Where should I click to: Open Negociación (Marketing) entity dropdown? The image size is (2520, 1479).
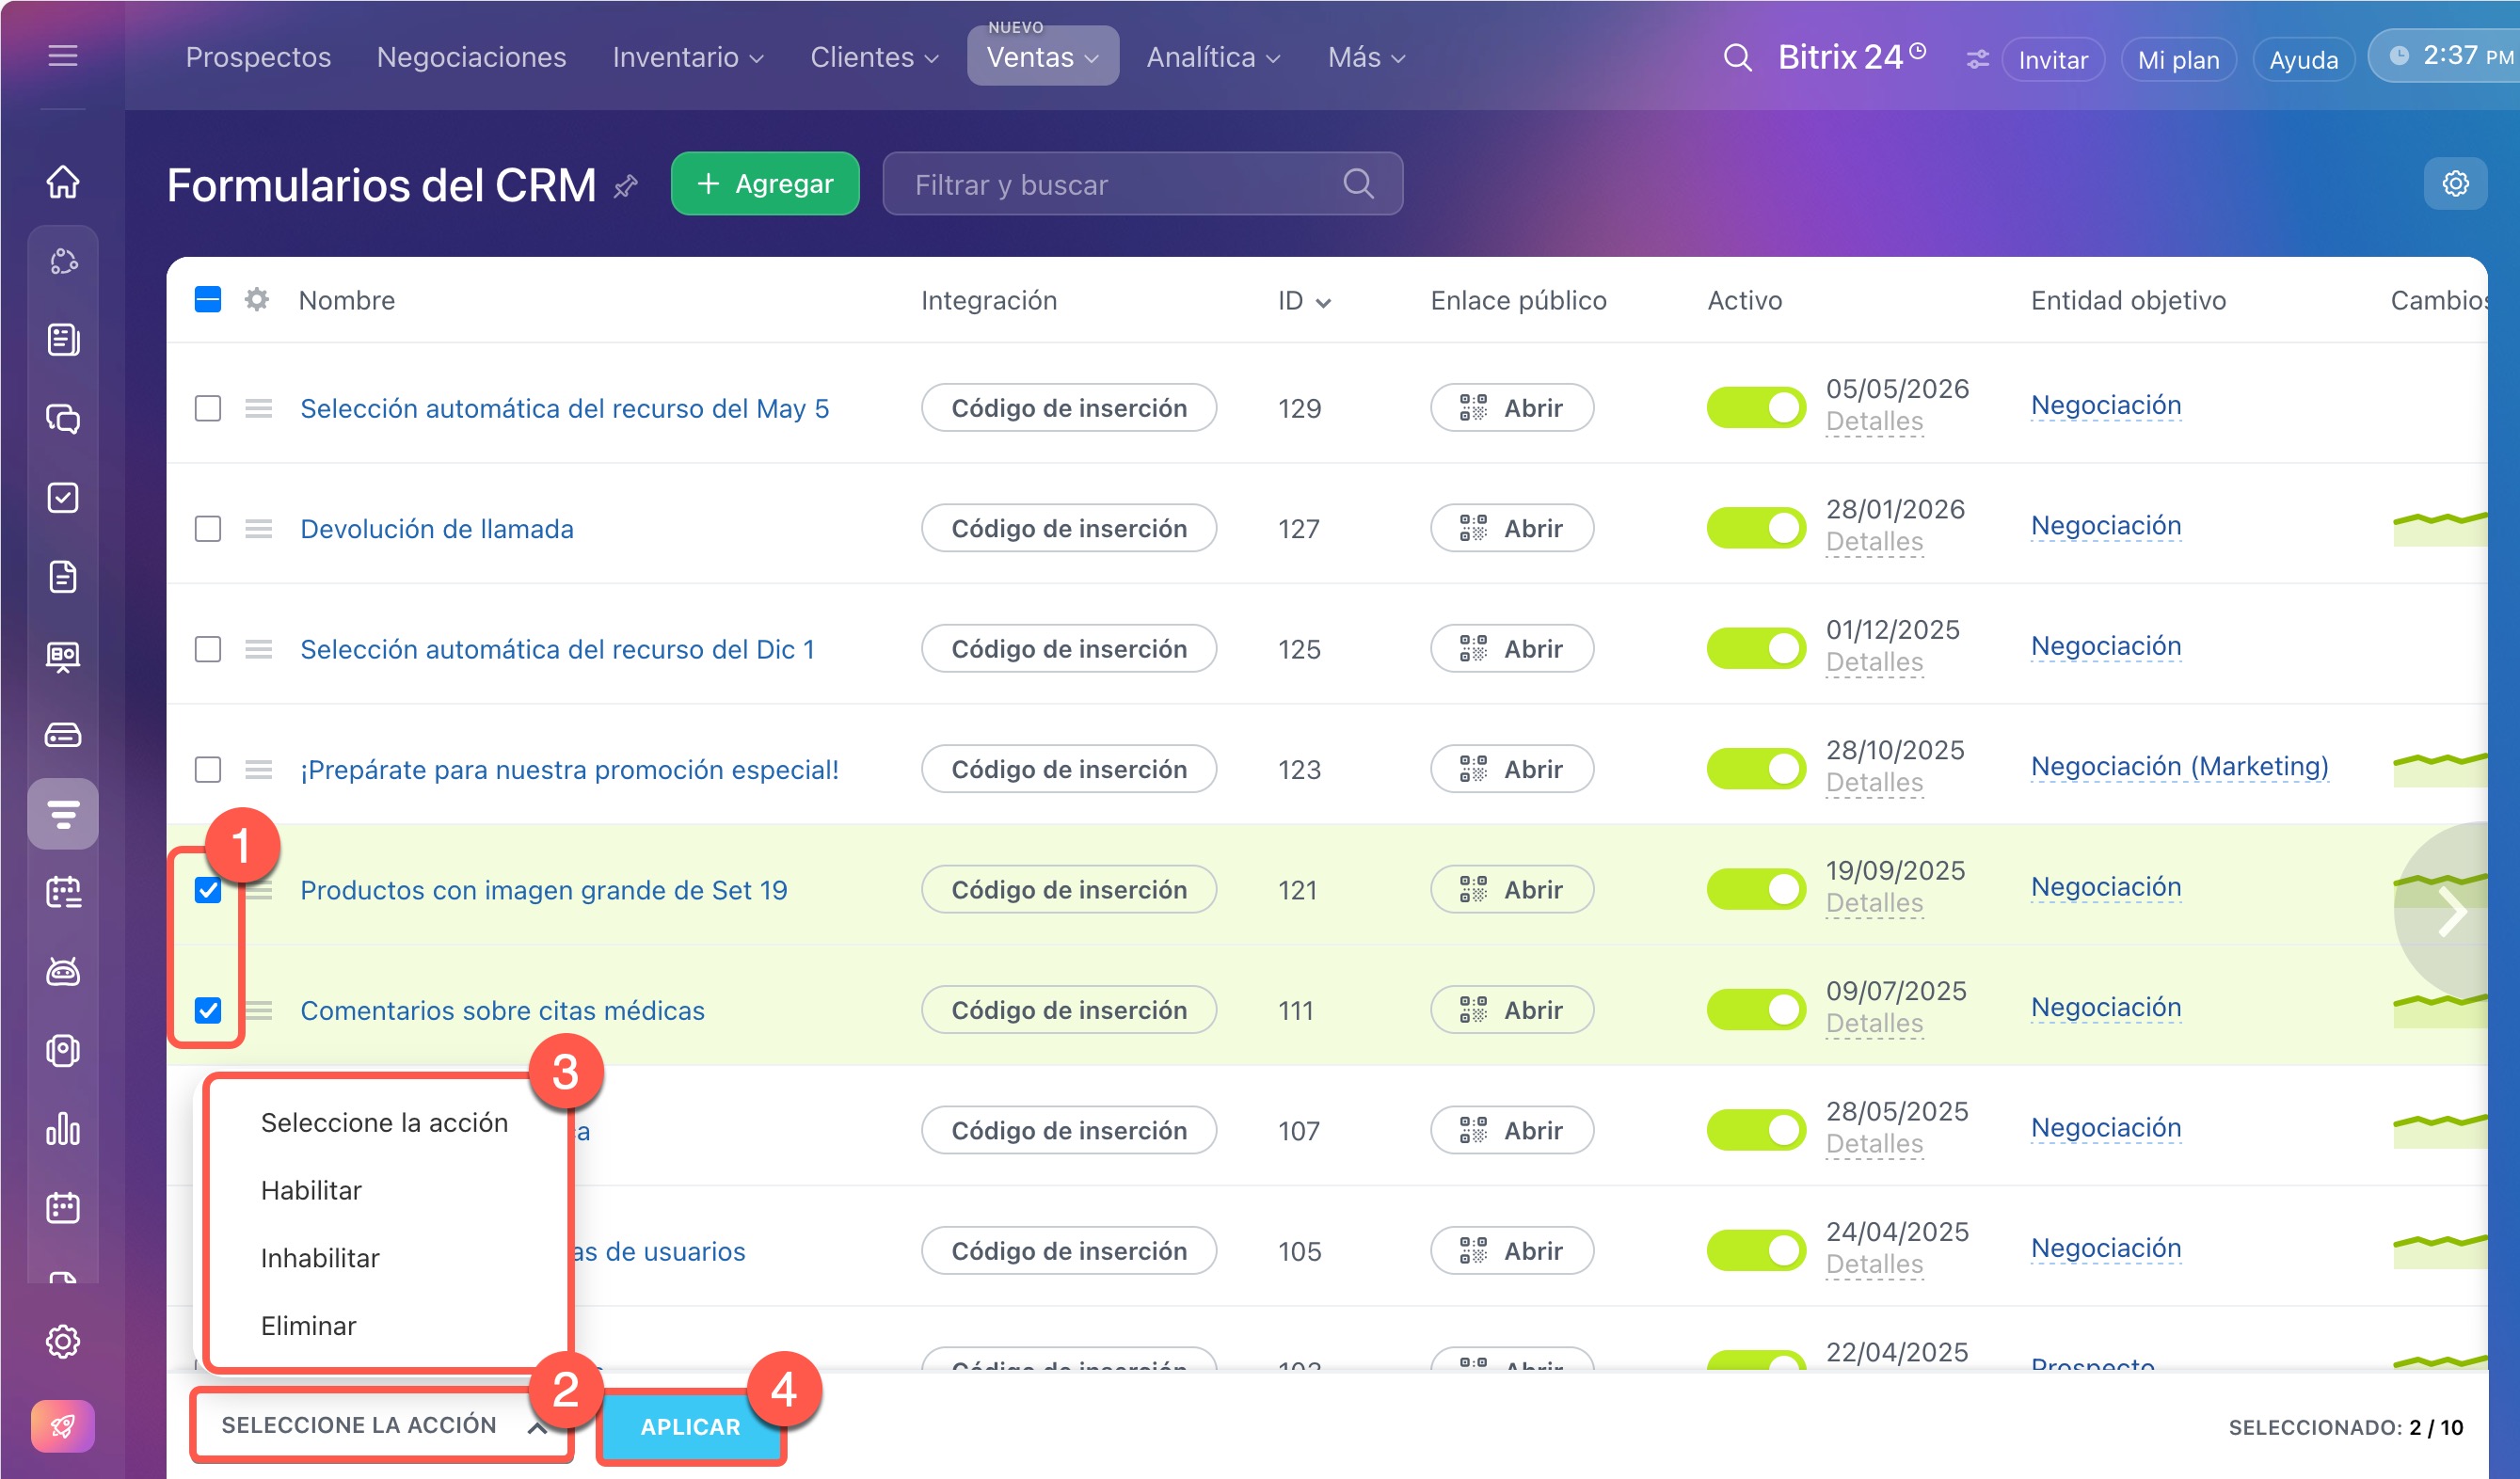click(x=2180, y=766)
